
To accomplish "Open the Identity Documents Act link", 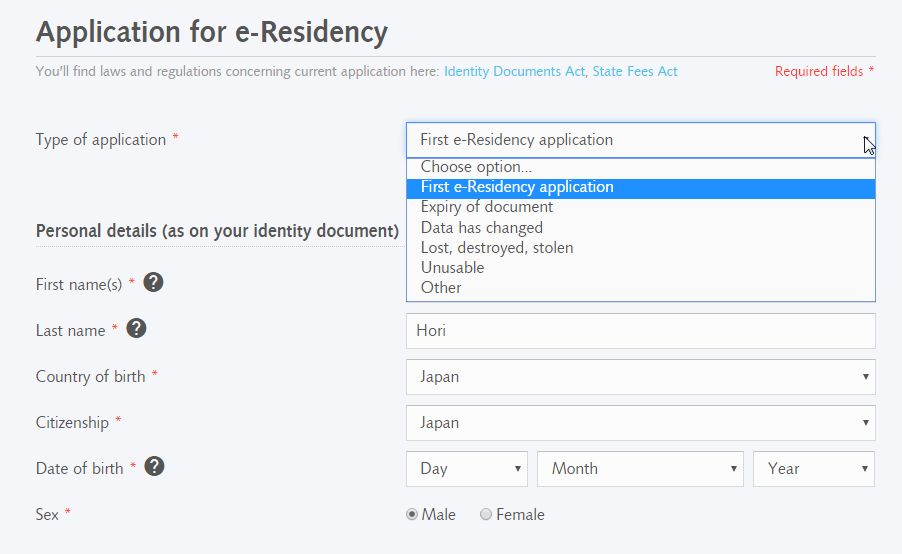I will 514,71.
